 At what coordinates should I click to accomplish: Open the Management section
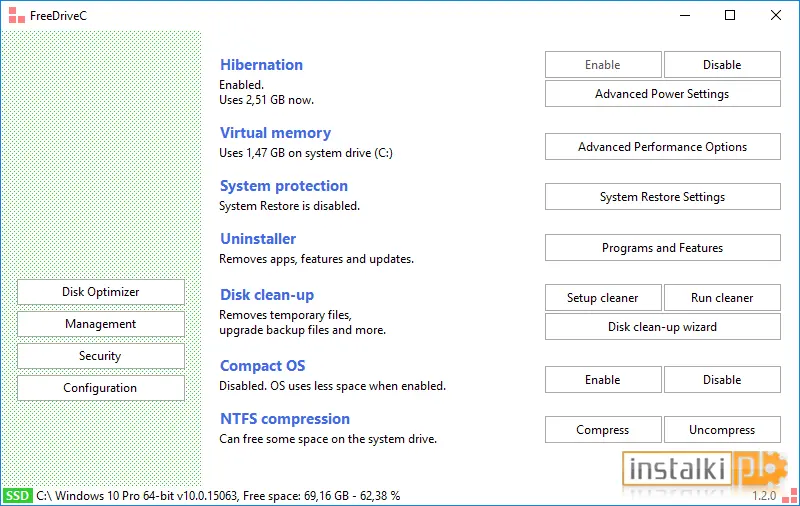[101, 324]
